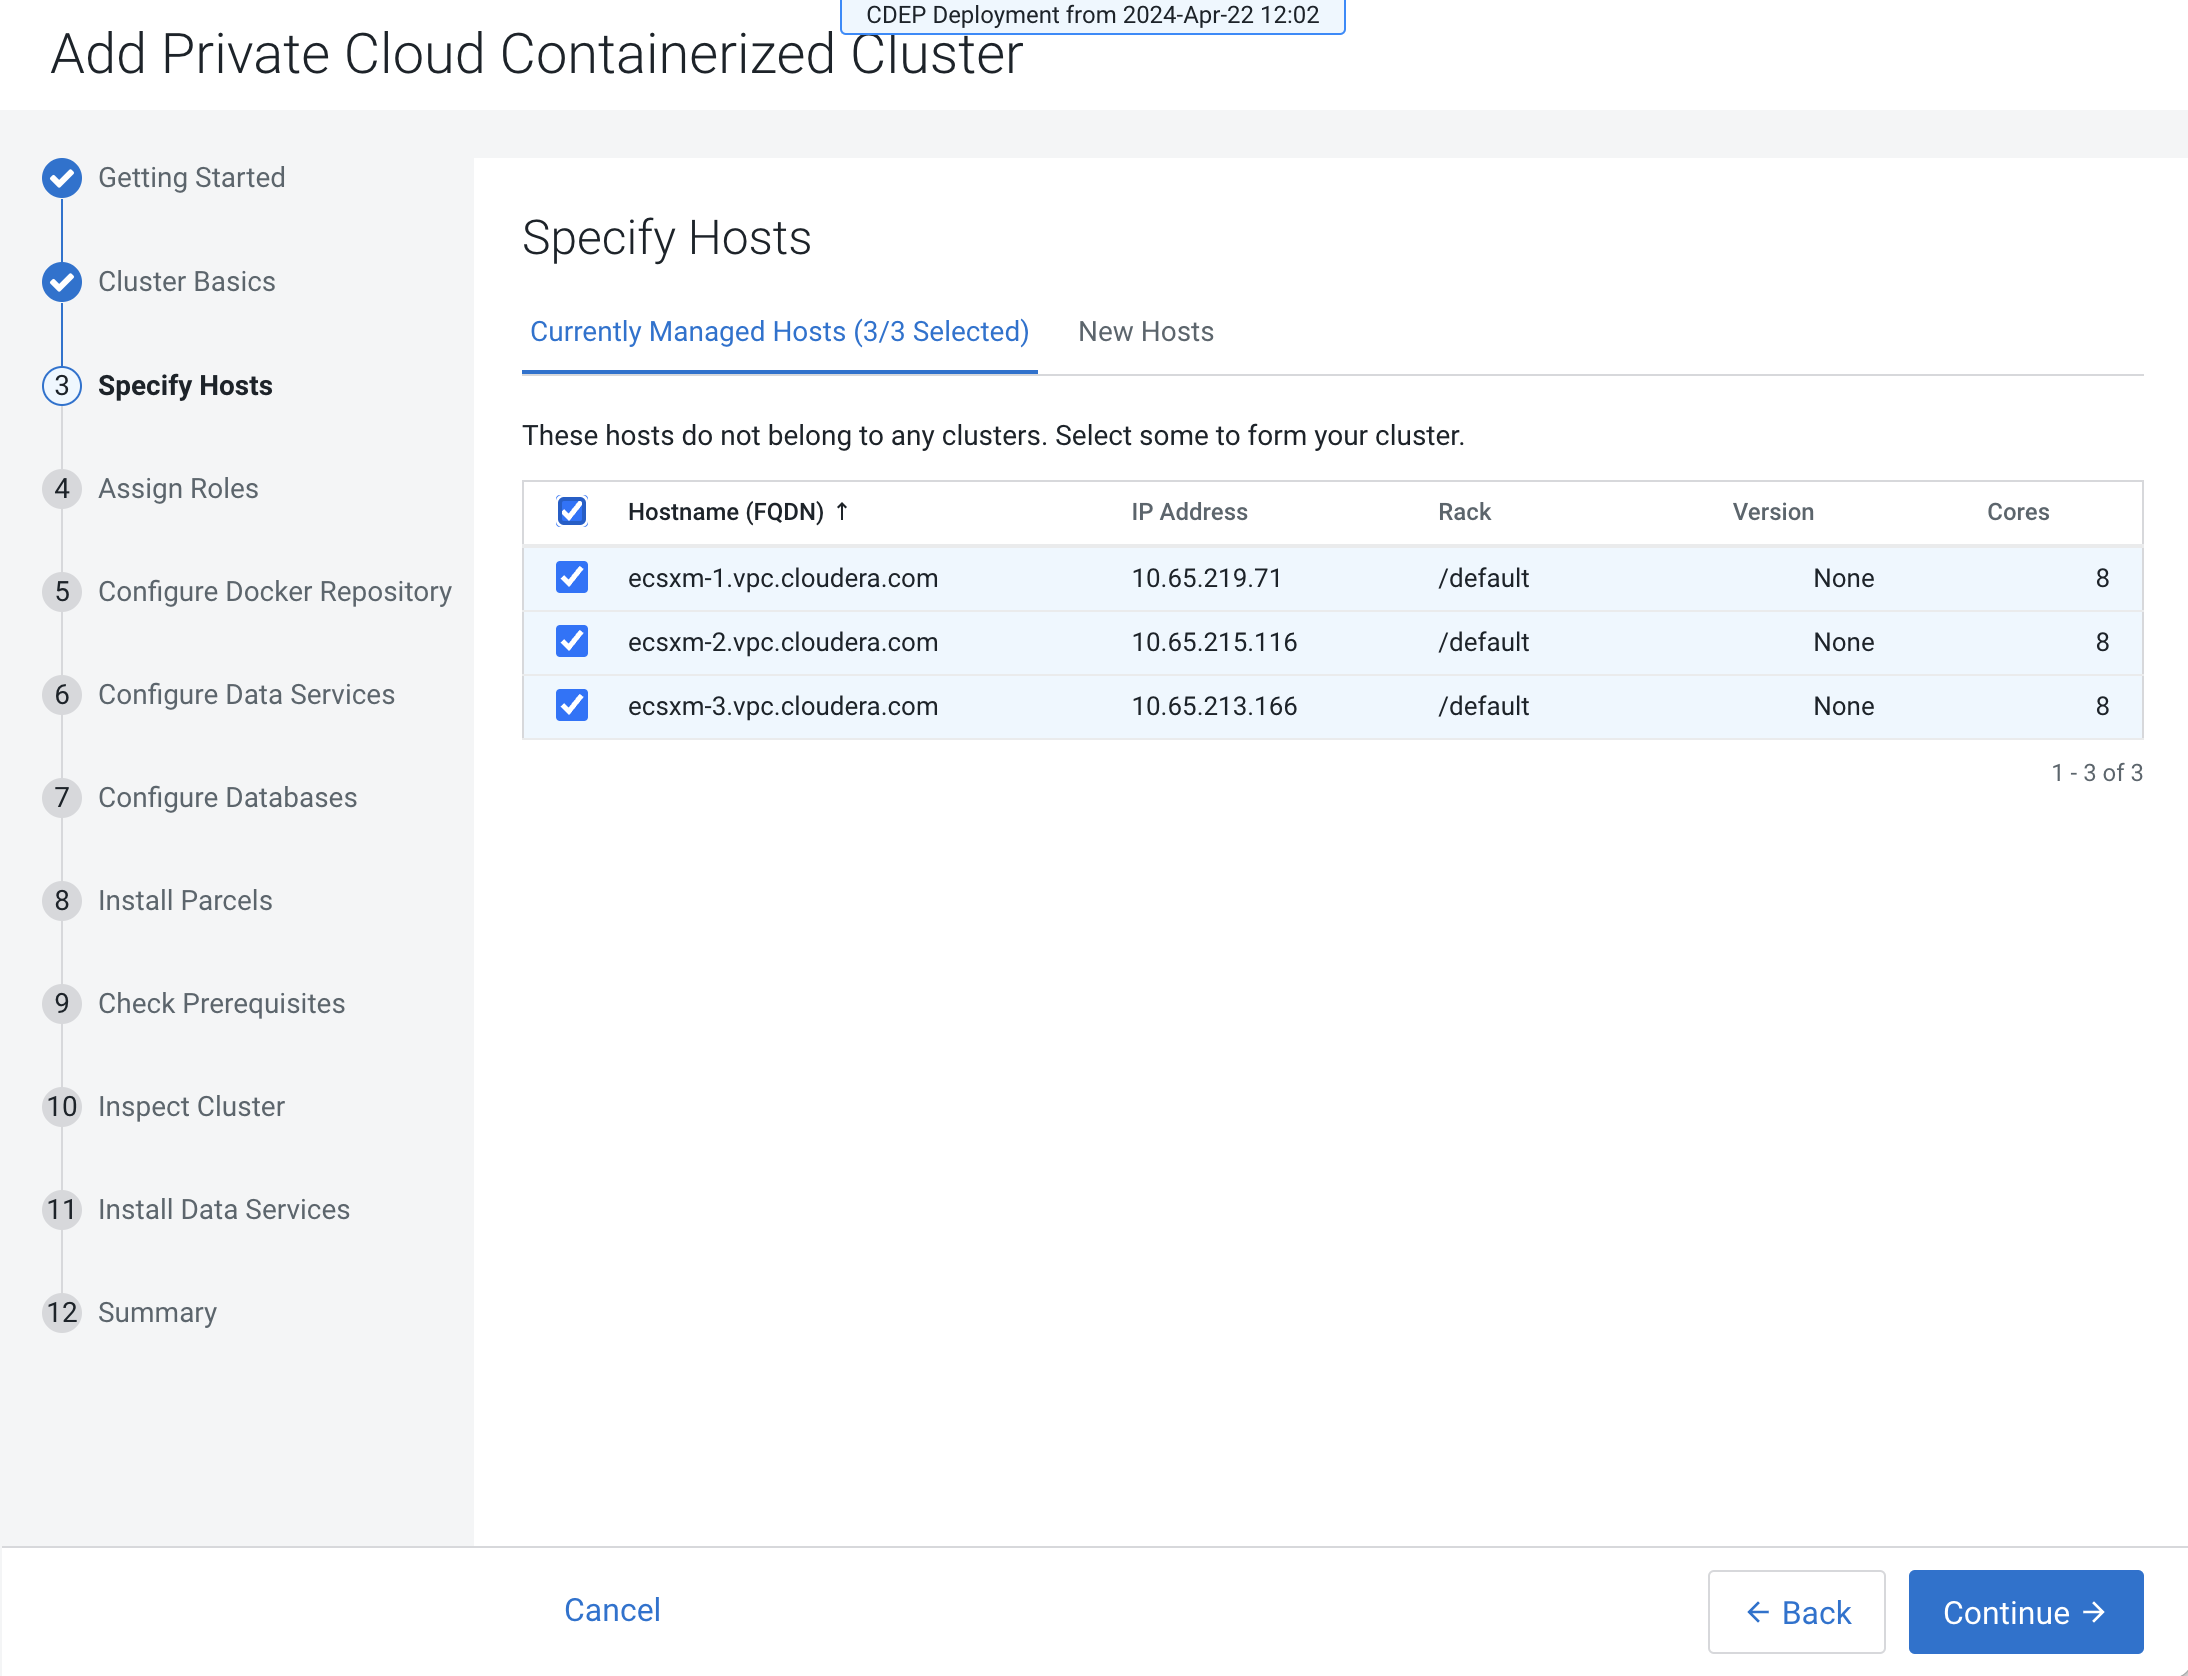
Task: Click the Cluster Basics completed checkmark icon
Action: tap(62, 282)
